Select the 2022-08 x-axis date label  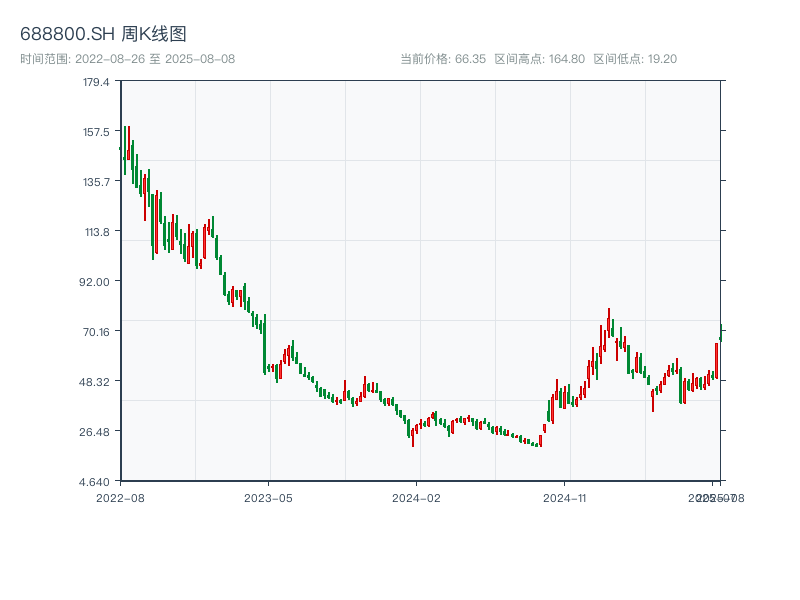pos(120,497)
